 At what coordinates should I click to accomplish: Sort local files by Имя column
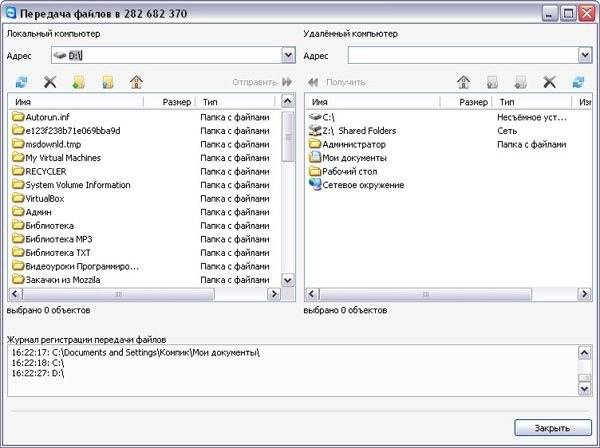pyautogui.click(x=76, y=102)
